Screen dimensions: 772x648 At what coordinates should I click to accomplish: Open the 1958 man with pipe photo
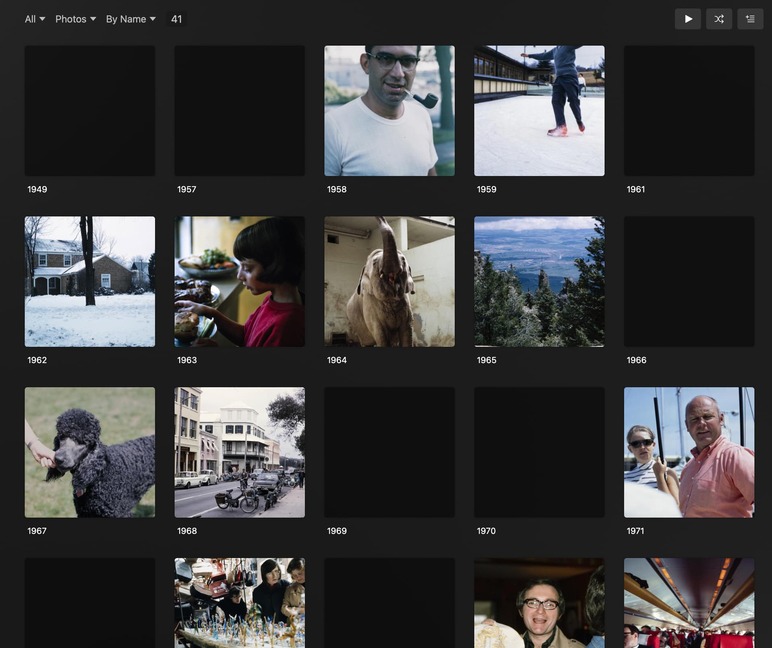pos(389,111)
